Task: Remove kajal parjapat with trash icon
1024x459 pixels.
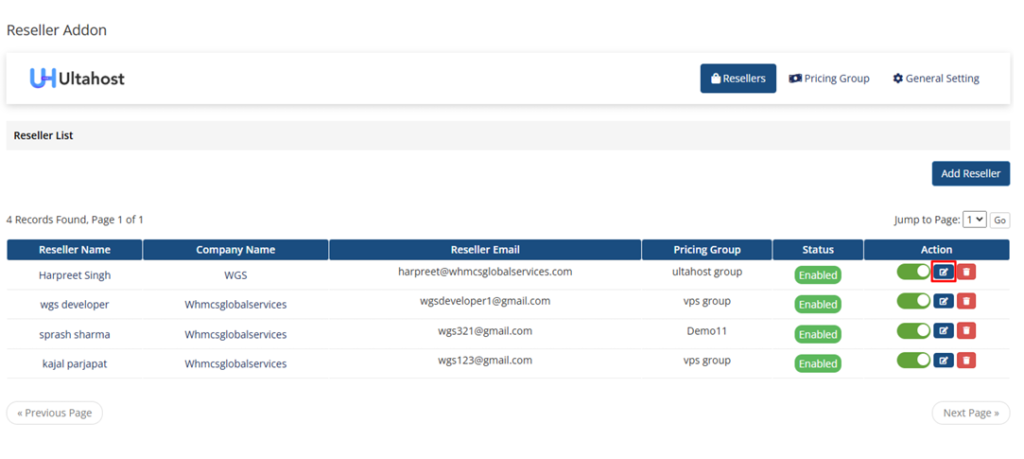Action: [x=967, y=361]
